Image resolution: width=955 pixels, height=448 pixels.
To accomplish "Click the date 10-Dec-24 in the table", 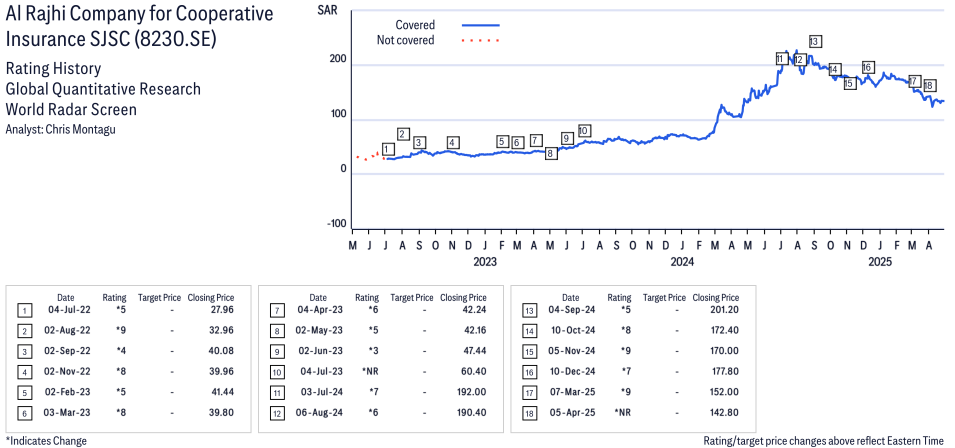I will click(x=571, y=371).
